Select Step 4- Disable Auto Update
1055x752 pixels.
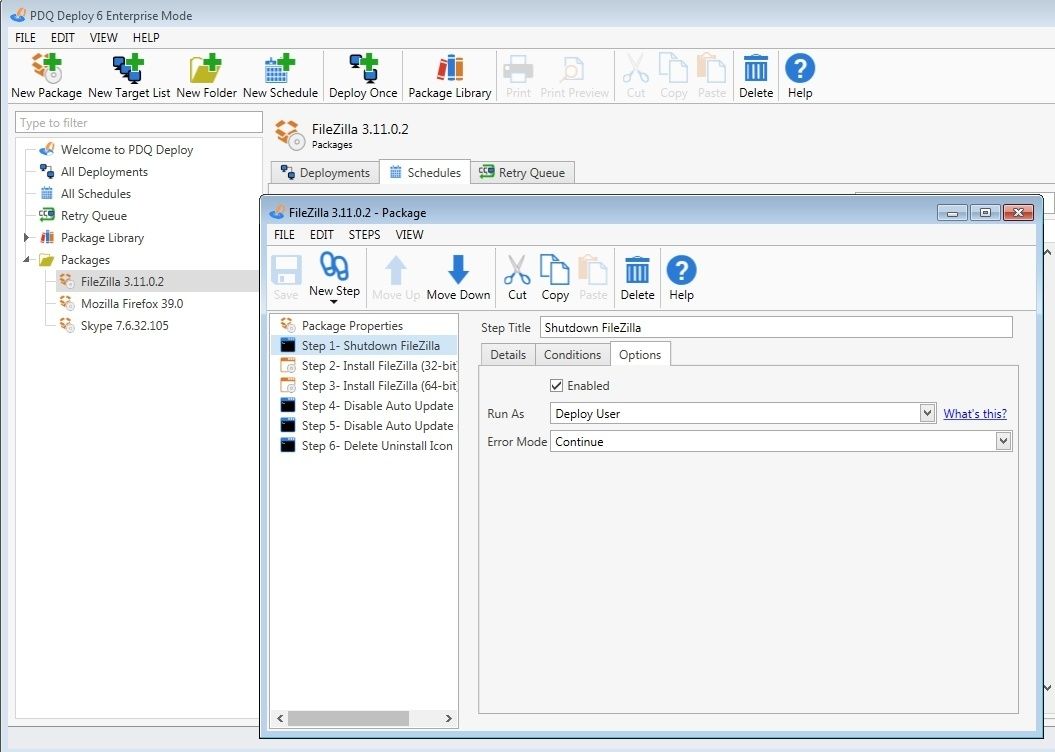pos(363,406)
